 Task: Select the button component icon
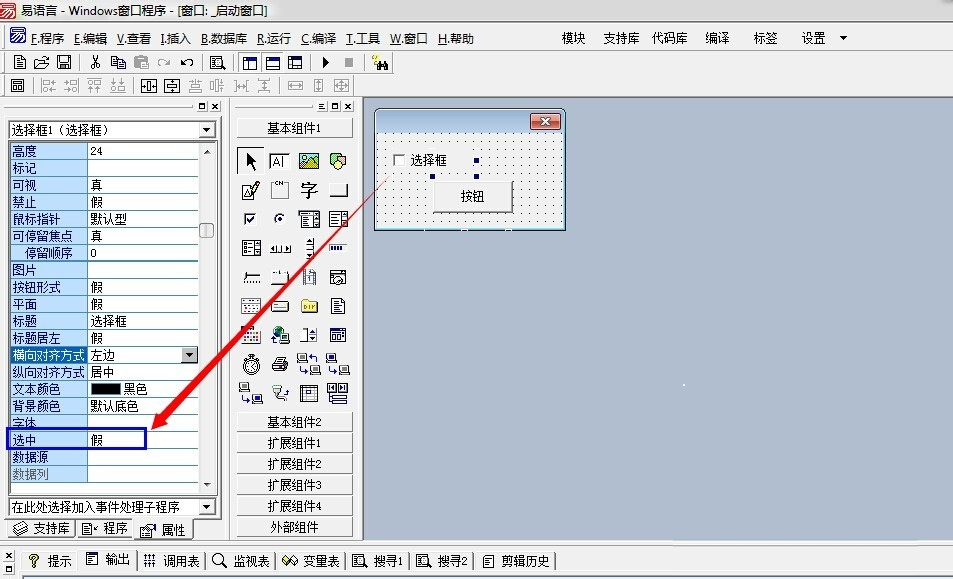coord(338,190)
